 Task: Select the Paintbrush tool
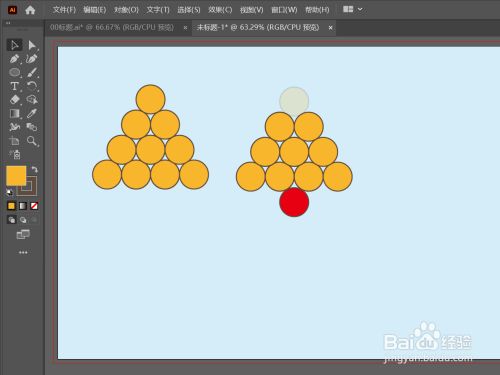[32, 72]
